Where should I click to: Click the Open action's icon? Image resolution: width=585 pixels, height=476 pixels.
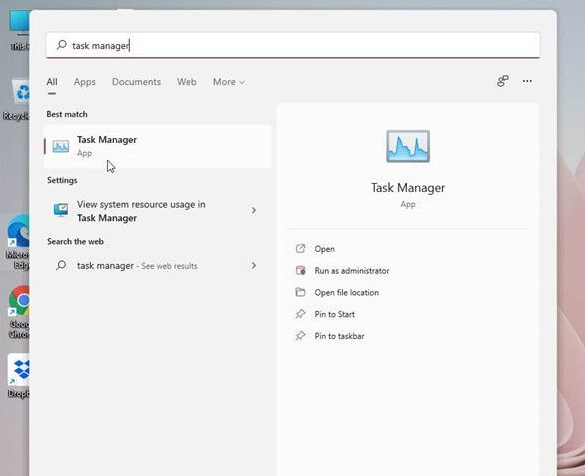300,248
